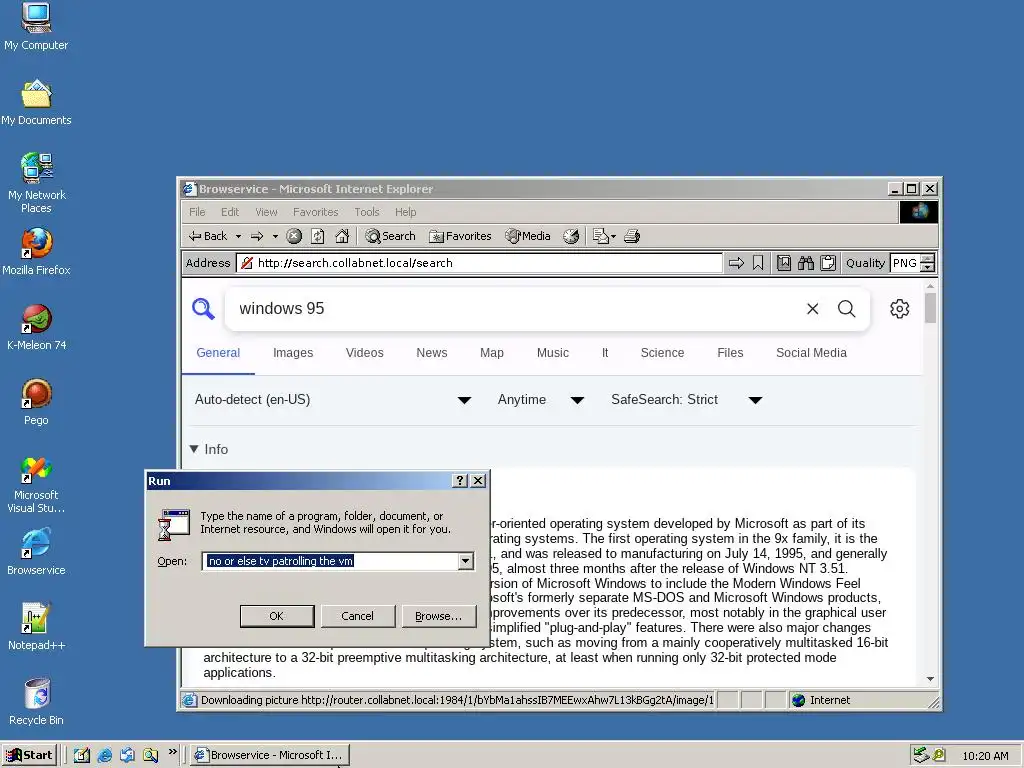Open the Mail button dropdown arrow
Screen dimensions: 1024x768
point(613,236)
